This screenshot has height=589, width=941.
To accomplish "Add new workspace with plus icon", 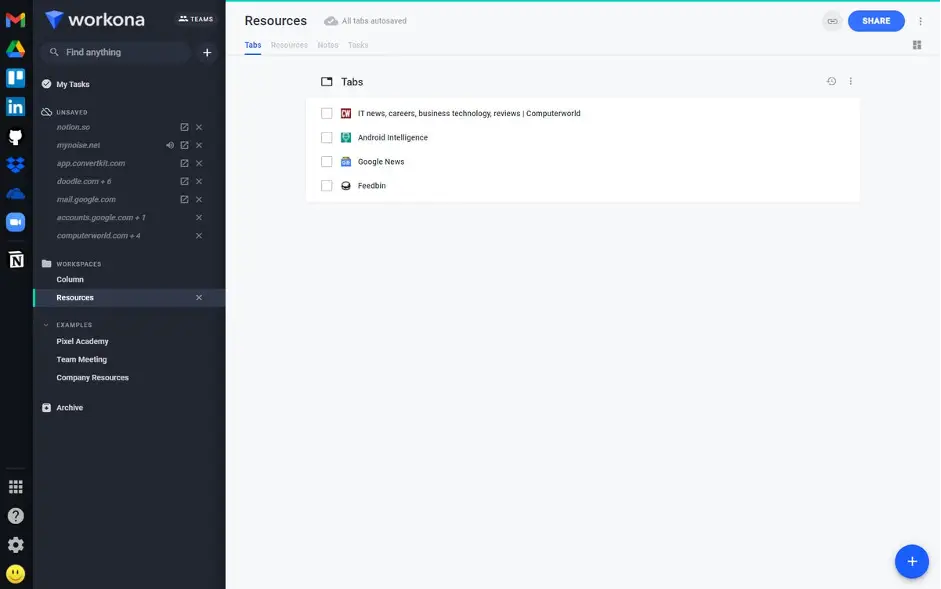I will (207, 53).
